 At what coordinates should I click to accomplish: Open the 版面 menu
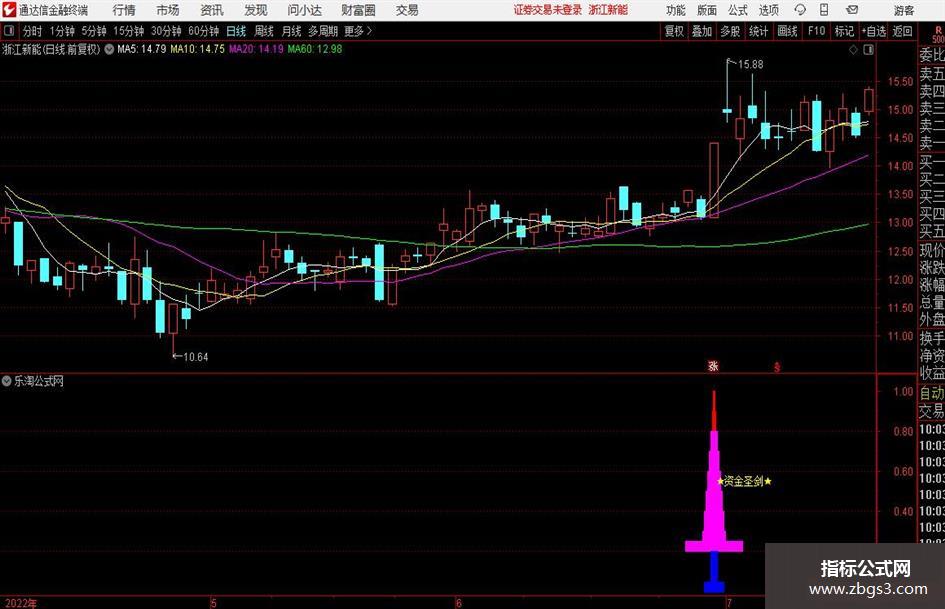706,10
